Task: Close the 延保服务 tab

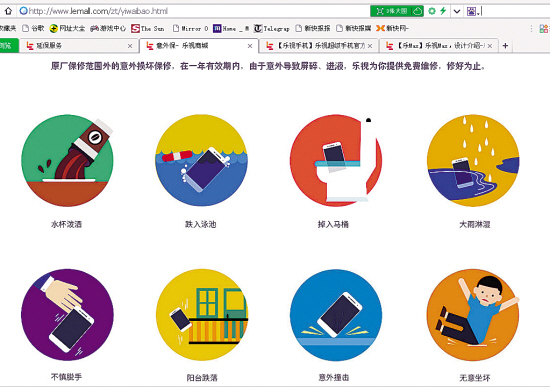Action: coord(130,46)
